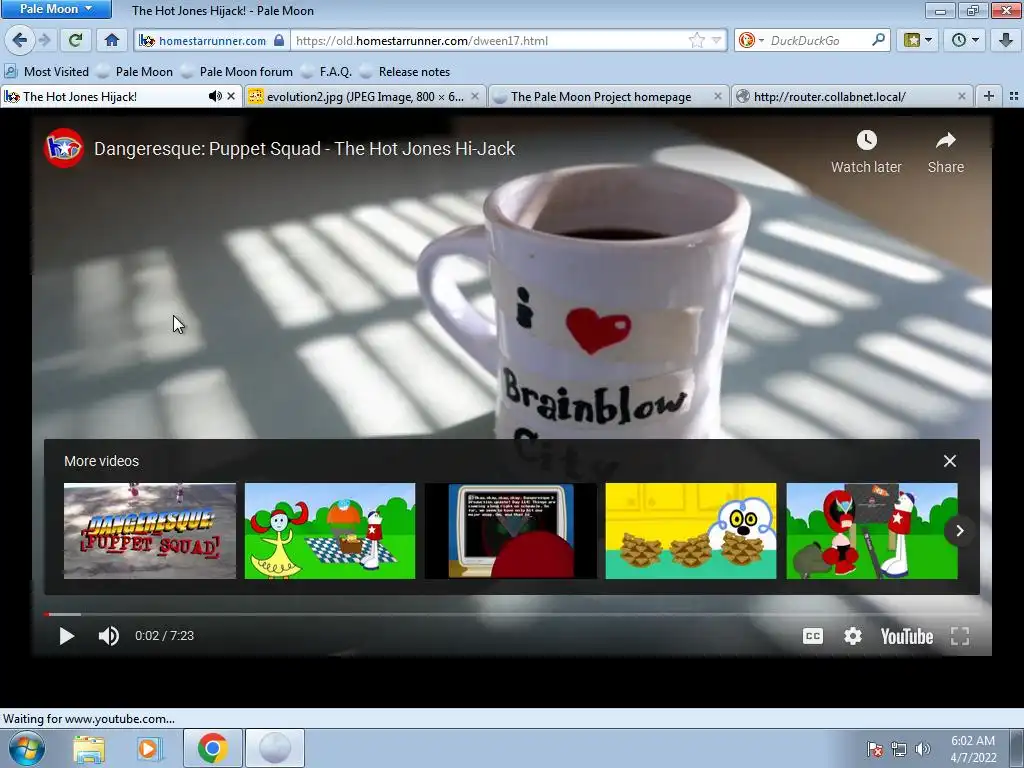
Task: Open the masked wrestler video thumbnail
Action: click(x=872, y=531)
